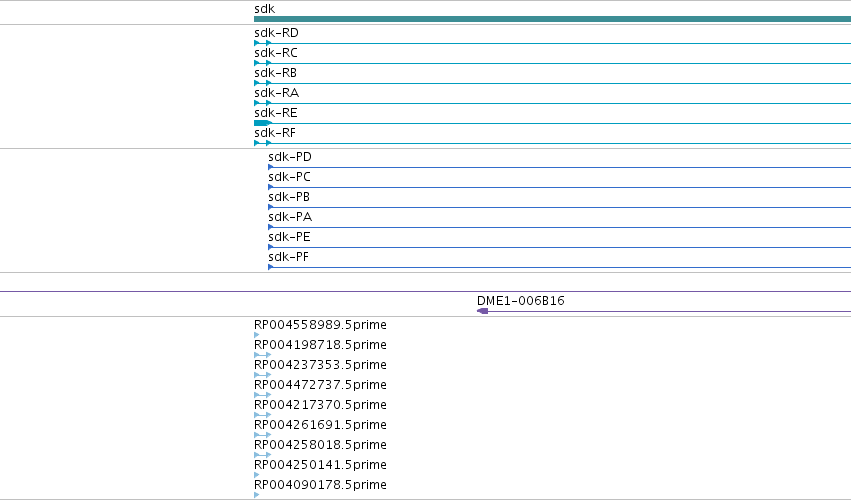Select the glyph under RP004558989.5prime
Image resolution: width=851 pixels, height=500 pixels.
click(x=257, y=335)
